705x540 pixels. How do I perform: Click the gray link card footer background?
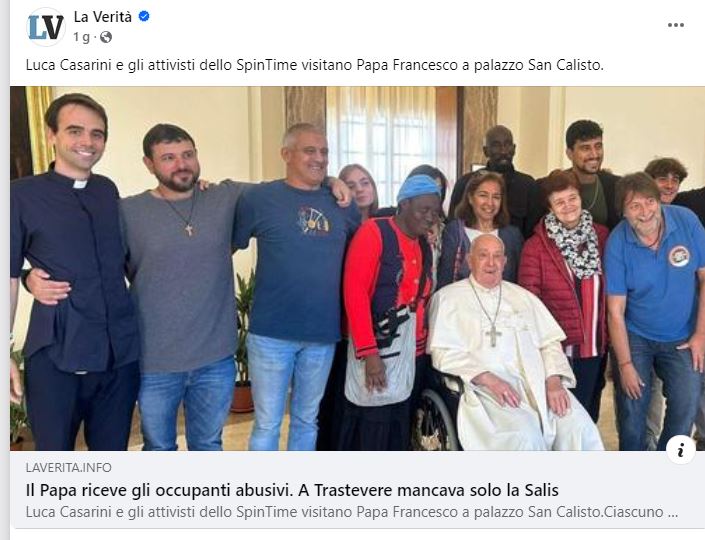tap(357, 489)
